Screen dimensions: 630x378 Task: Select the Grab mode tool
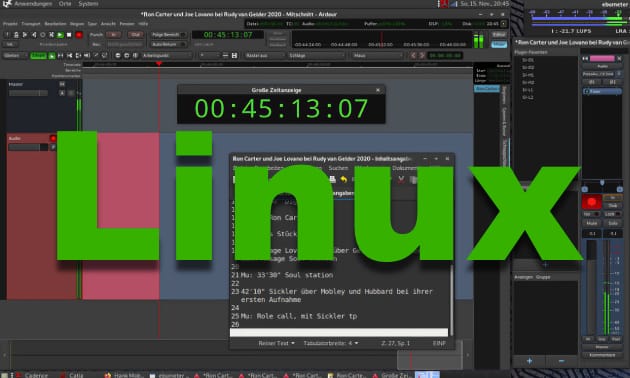coord(51,55)
